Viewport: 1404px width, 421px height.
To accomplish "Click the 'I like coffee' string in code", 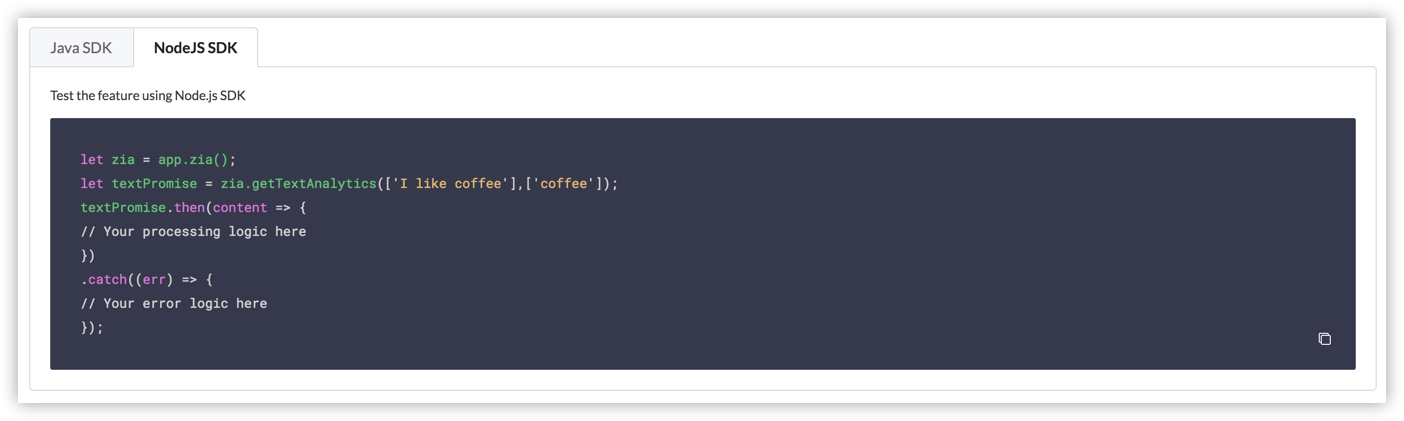I will click(x=446, y=184).
